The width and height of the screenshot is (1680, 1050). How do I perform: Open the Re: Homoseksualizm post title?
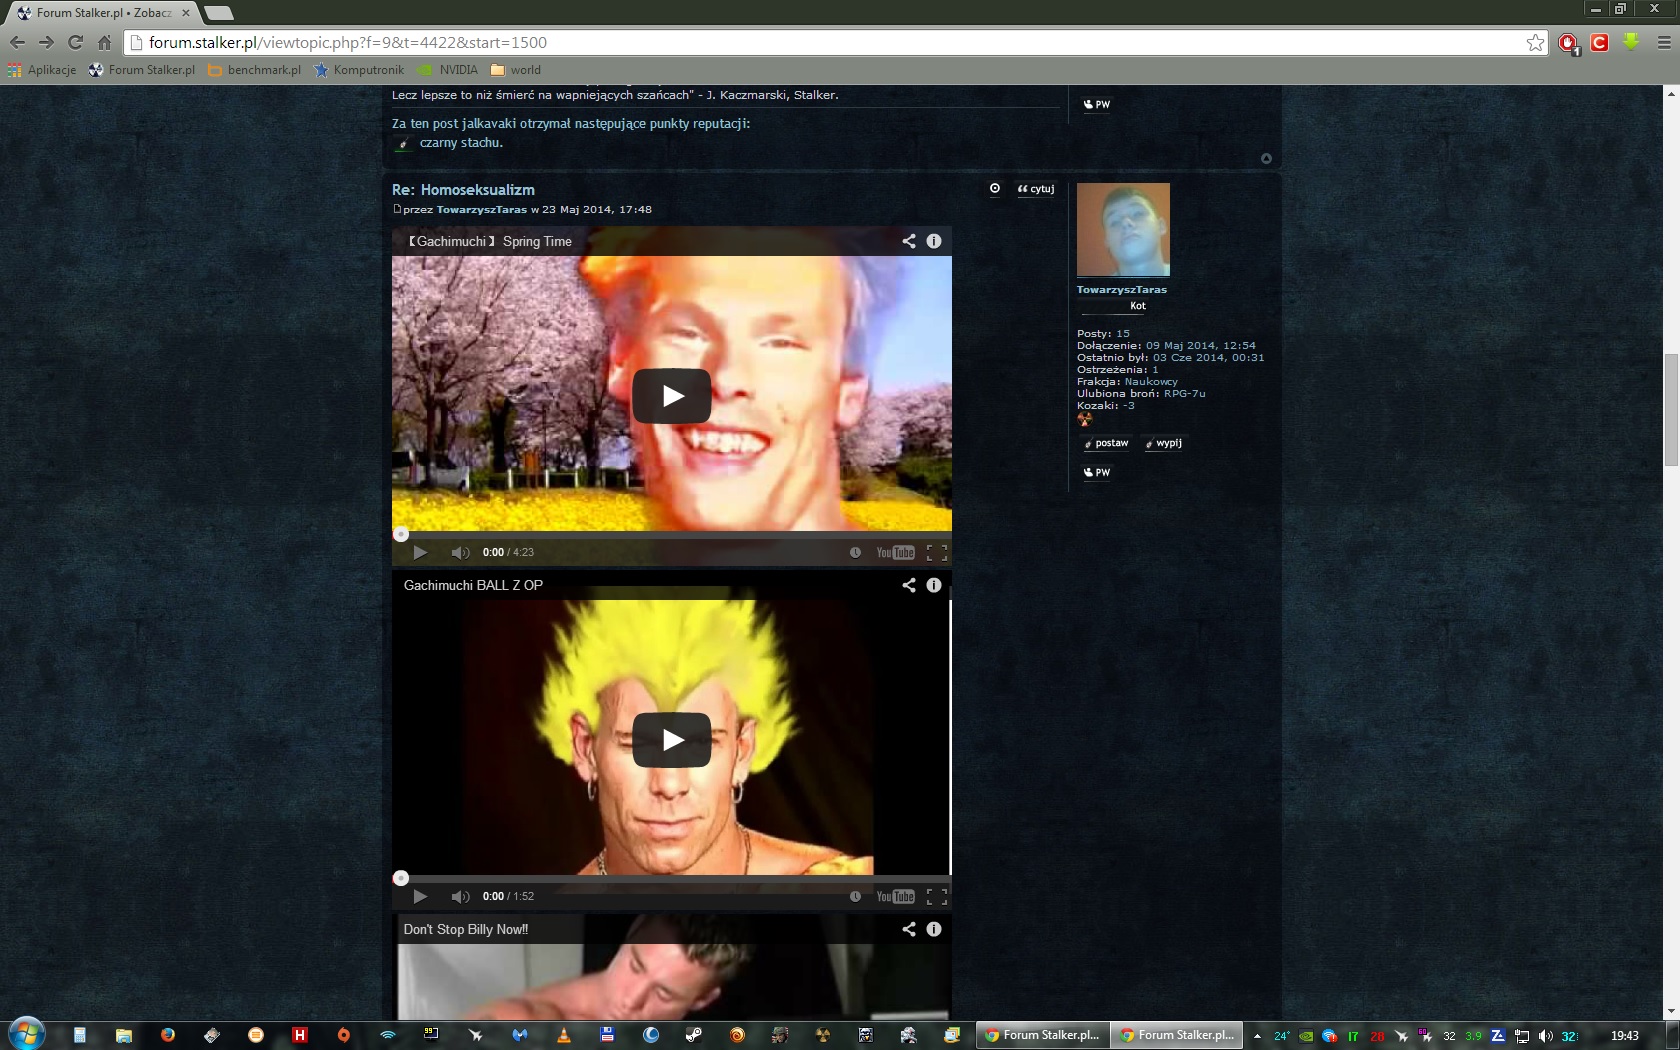point(463,189)
